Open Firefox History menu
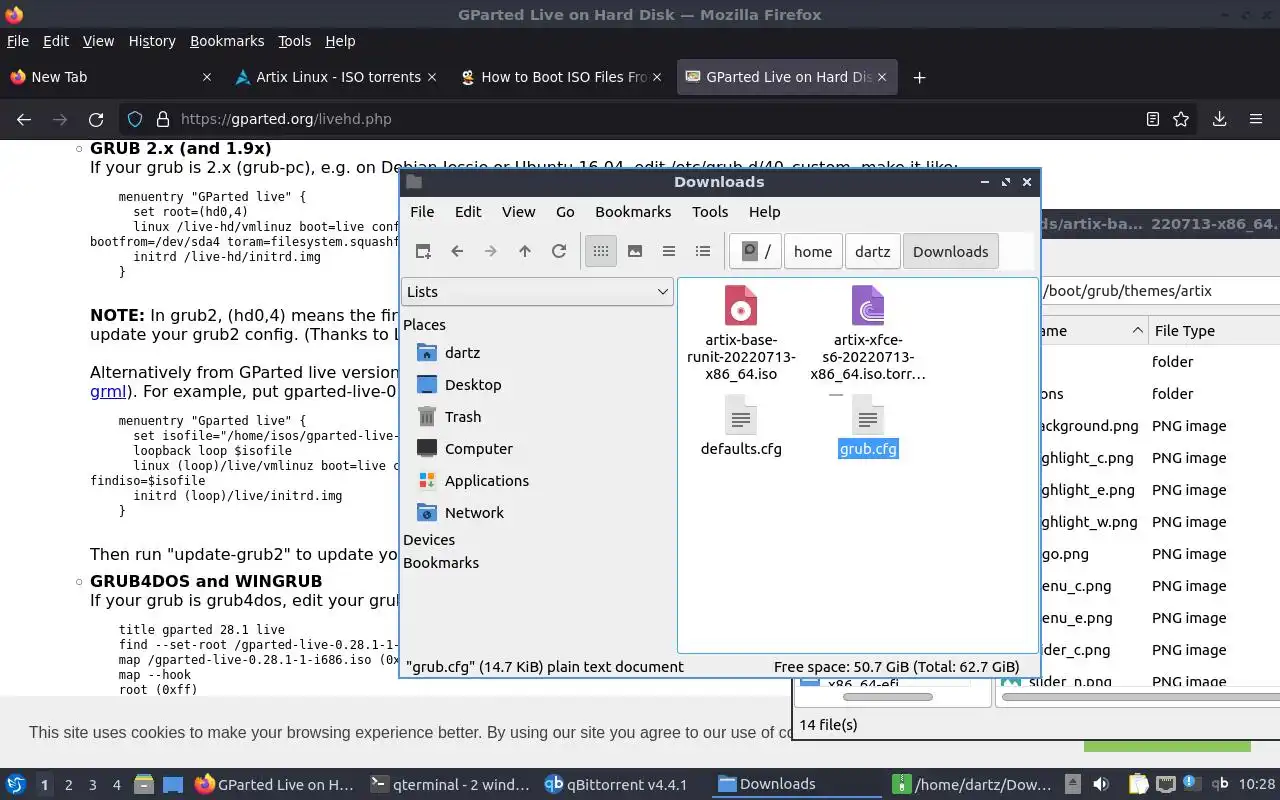Screen dimensions: 1280x800 (x=152, y=41)
